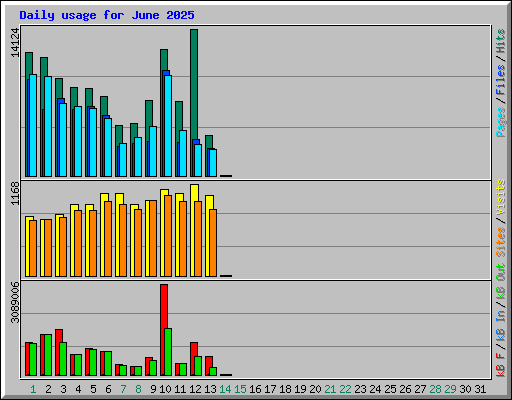Click the day 6 label on the axis
The height and width of the screenshot is (400, 512).
pyautogui.click(x=108, y=389)
